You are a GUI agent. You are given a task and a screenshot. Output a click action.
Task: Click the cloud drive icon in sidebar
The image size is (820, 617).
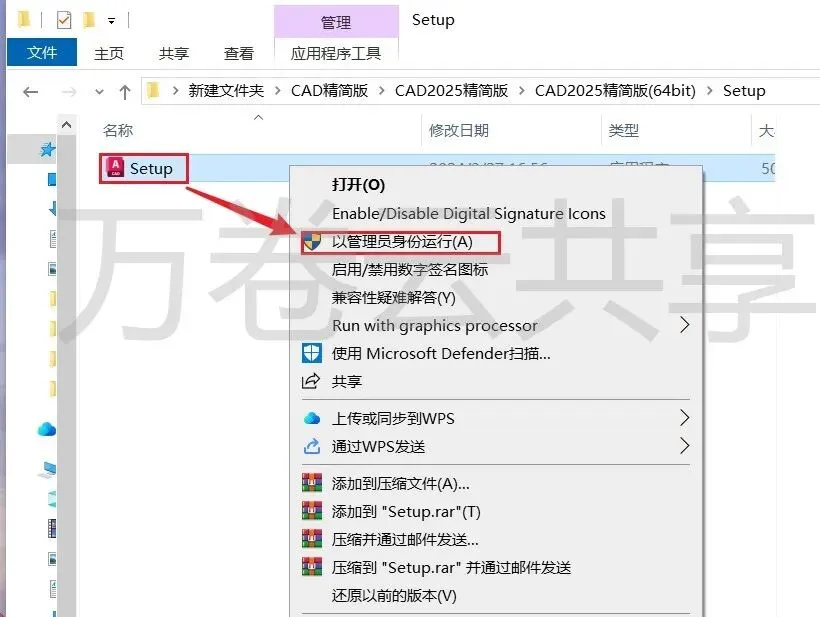(47, 429)
